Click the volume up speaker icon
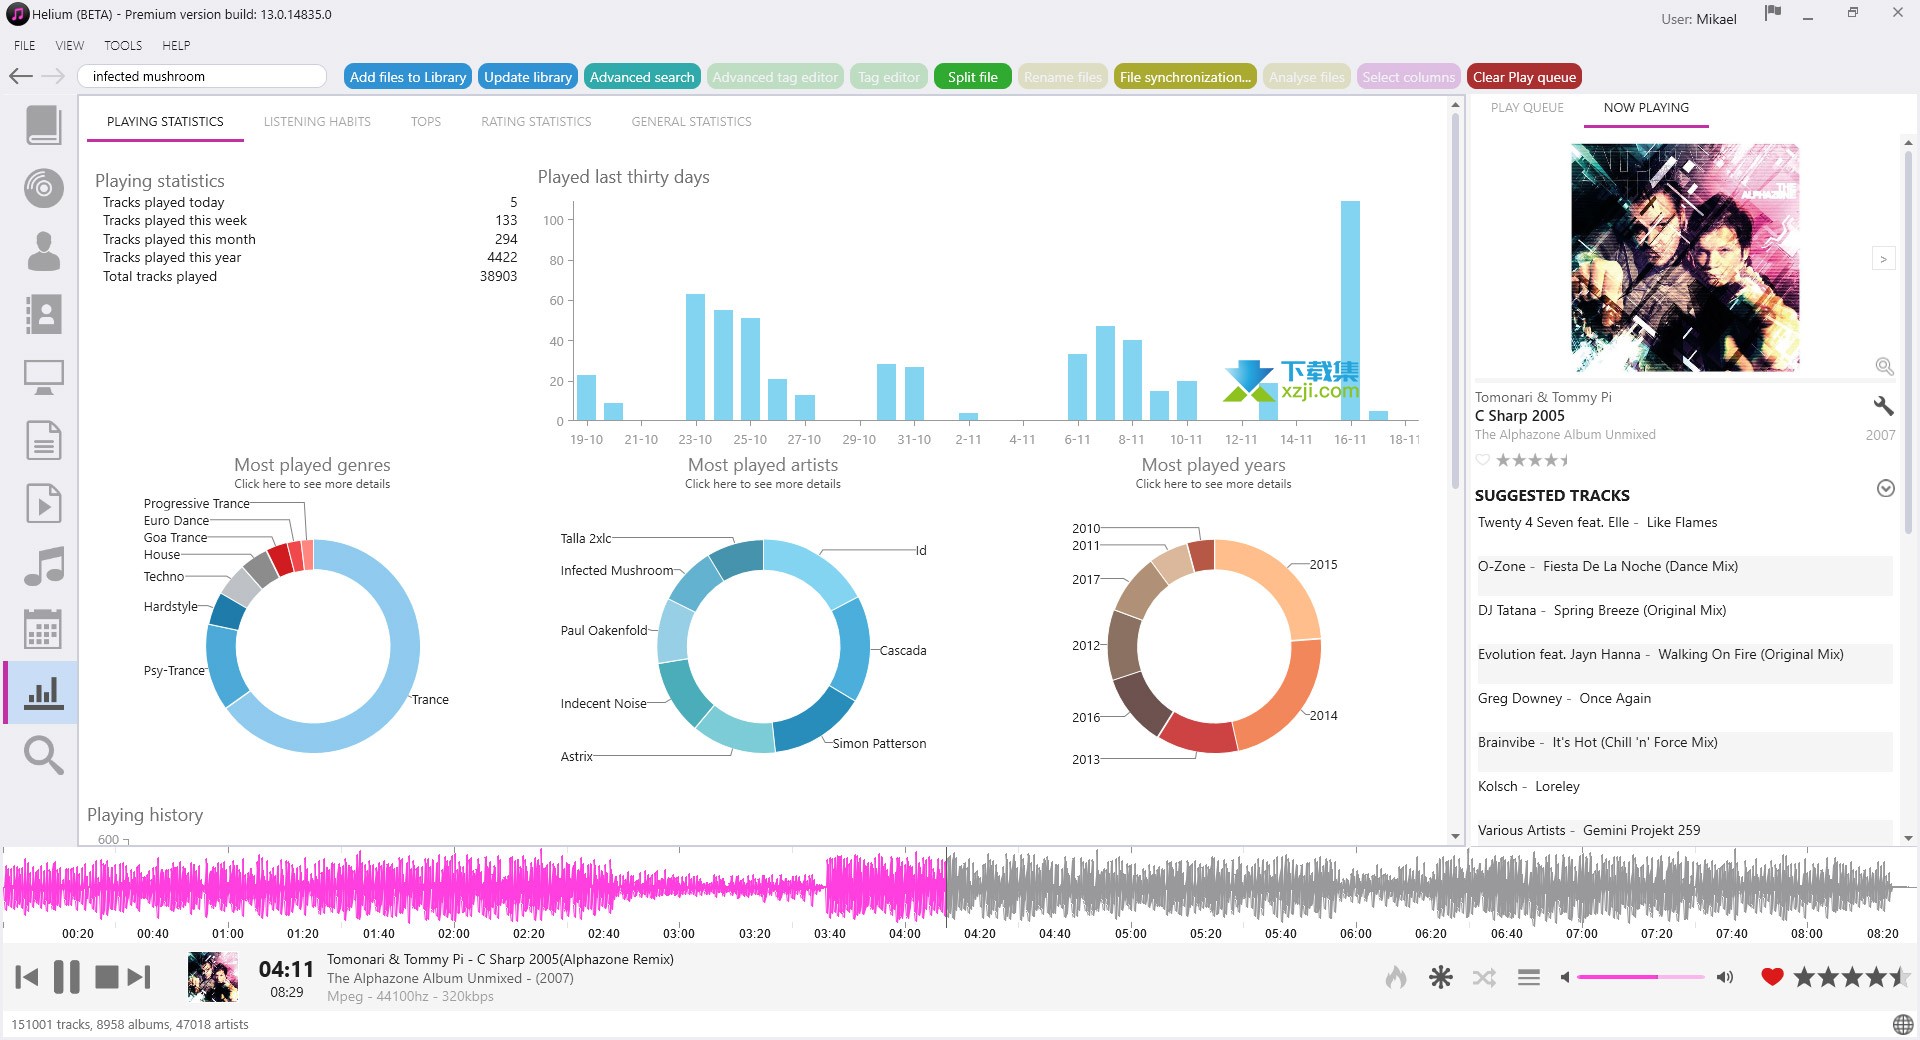The image size is (1920, 1040). point(1725,977)
